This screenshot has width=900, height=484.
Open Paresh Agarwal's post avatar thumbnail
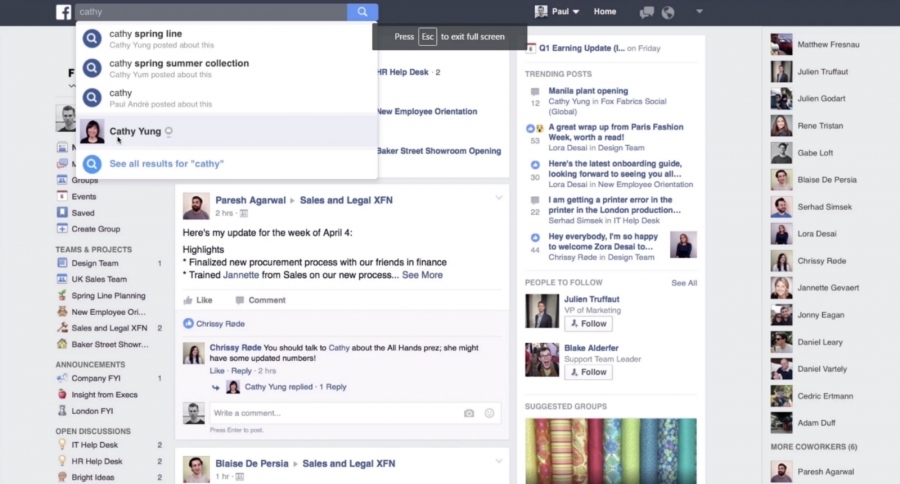(196, 206)
